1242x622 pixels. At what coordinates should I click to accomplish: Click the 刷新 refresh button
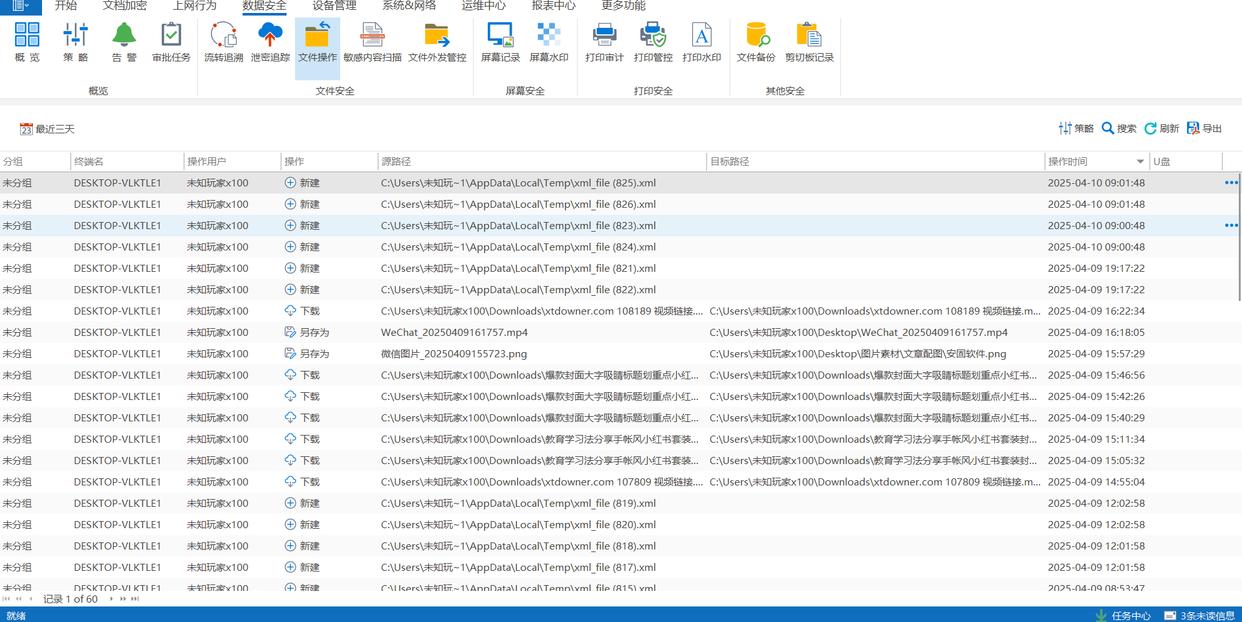coord(1162,129)
